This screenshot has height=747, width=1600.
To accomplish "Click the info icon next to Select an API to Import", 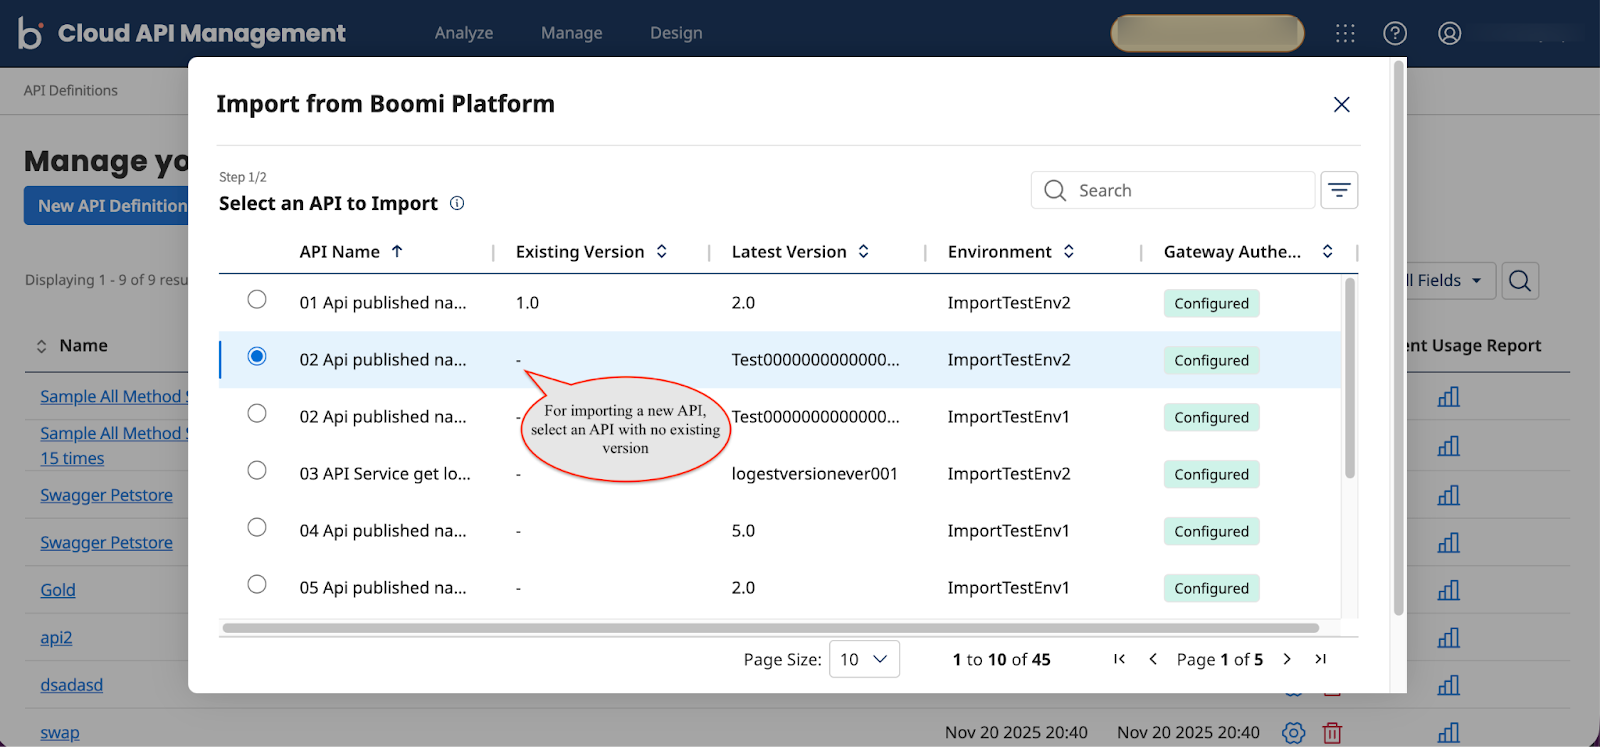I will coord(457,203).
